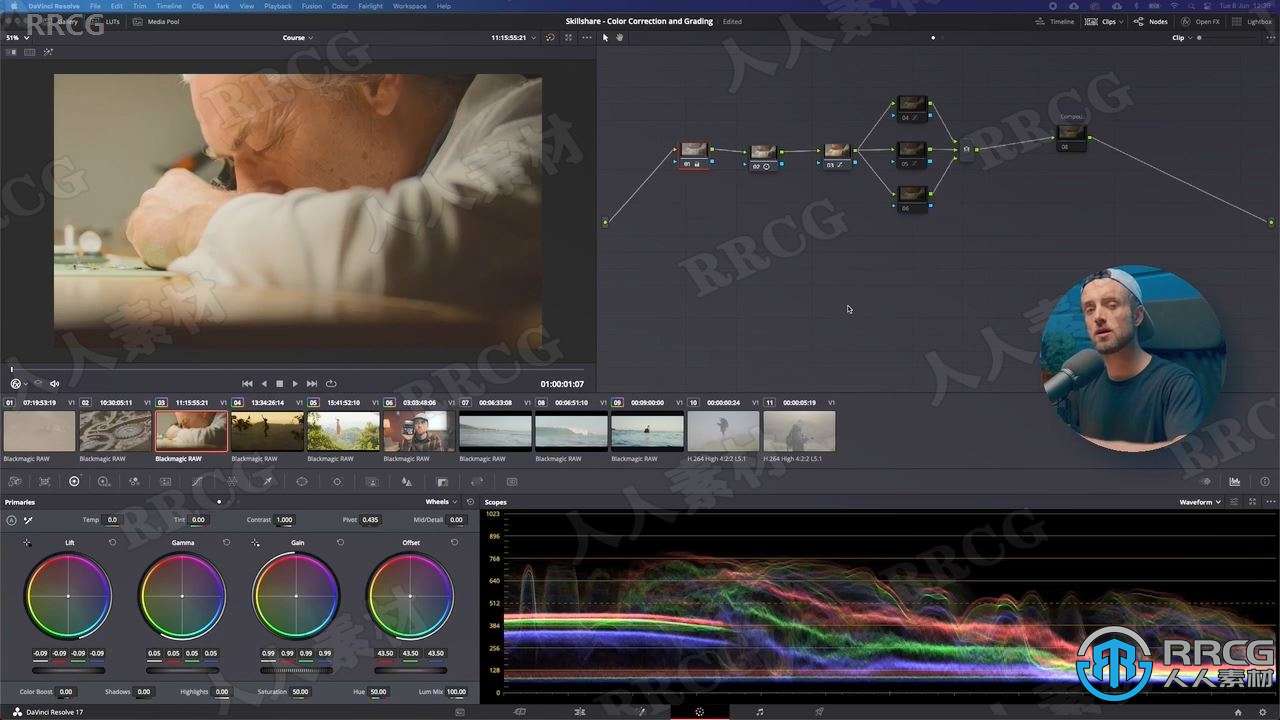This screenshot has height=720, width=1280.
Task: Open the Power Window palette icon
Action: point(302,481)
